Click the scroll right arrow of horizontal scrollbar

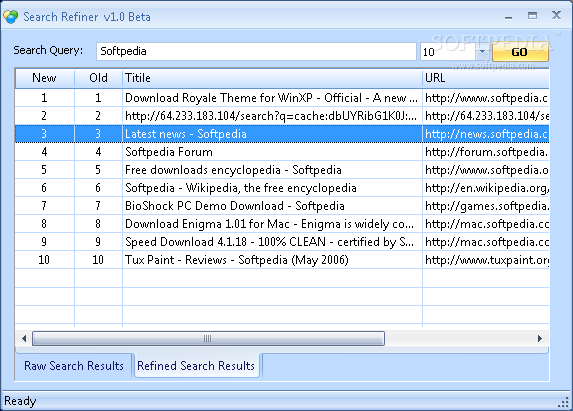(540, 338)
